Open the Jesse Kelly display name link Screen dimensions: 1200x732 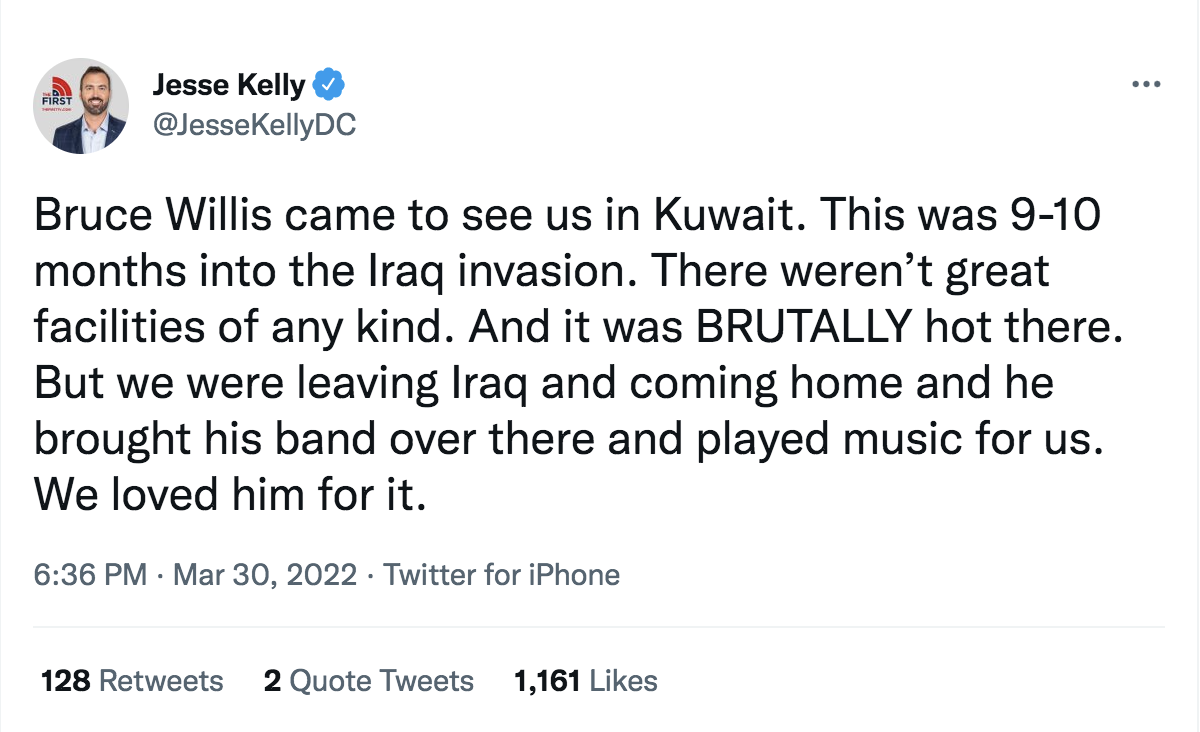[x=229, y=86]
